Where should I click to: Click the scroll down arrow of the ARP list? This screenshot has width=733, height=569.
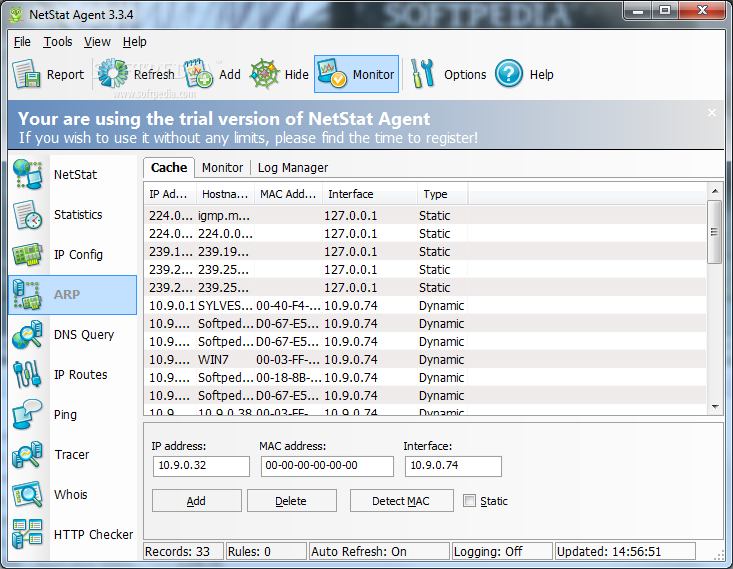click(715, 407)
